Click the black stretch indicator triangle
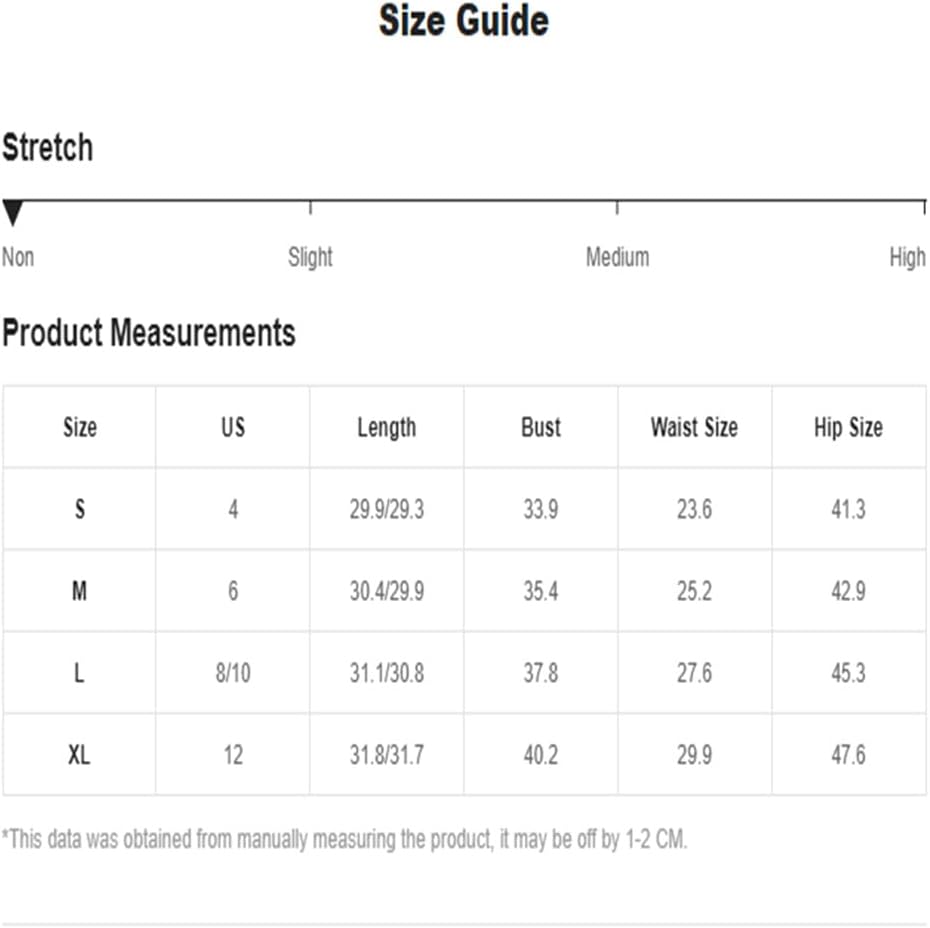Image resolution: width=930 pixels, height=928 pixels. pyautogui.click(x=12, y=213)
